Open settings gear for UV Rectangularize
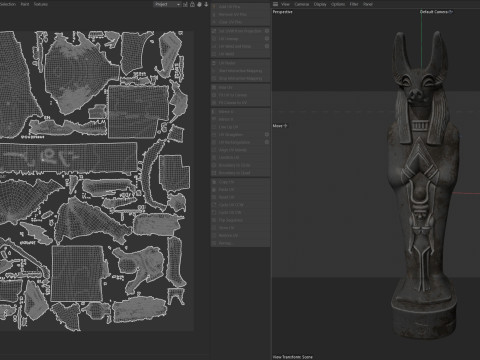 (267, 142)
